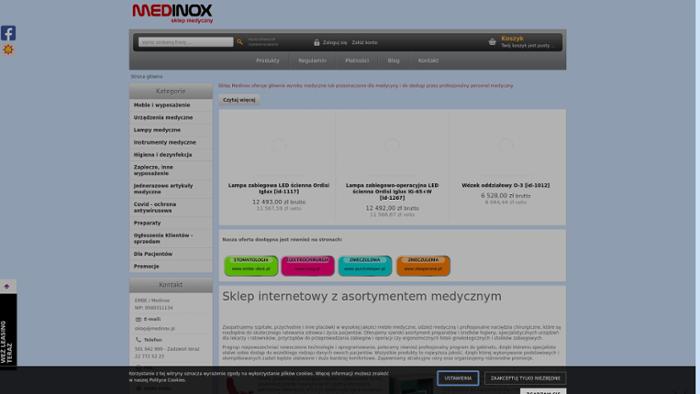Open category Dla Pacjentów
The width and height of the screenshot is (700, 394).
(153, 254)
